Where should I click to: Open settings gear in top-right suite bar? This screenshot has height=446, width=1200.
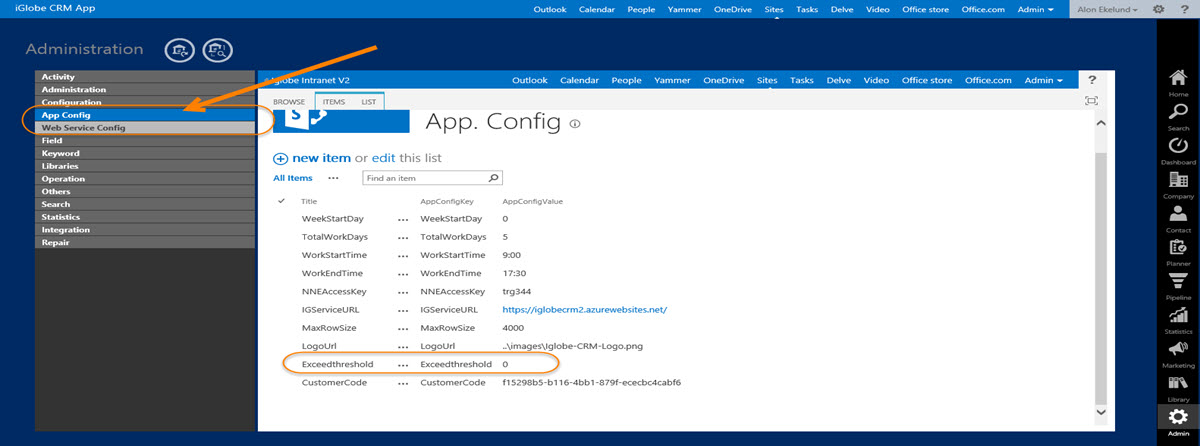click(1158, 8)
